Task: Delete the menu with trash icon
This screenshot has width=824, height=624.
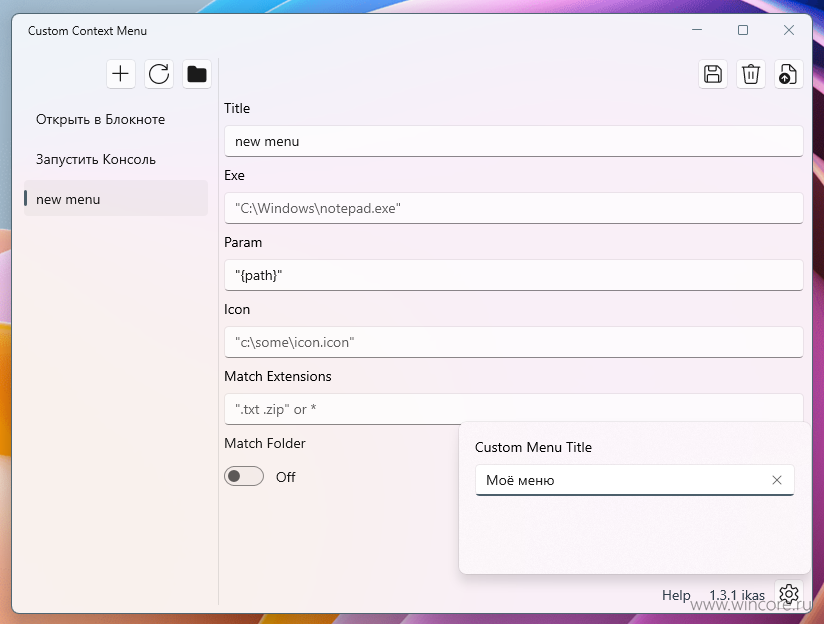Action: 750,74
